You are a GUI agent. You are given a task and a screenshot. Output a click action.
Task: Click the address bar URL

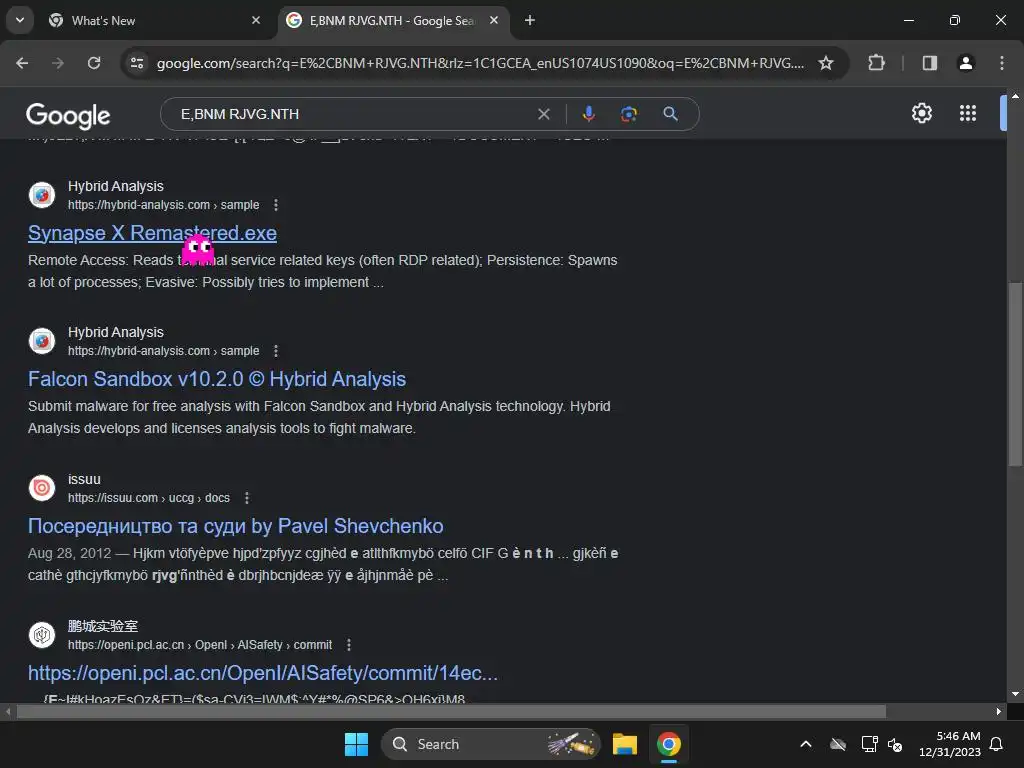pyautogui.click(x=480, y=63)
